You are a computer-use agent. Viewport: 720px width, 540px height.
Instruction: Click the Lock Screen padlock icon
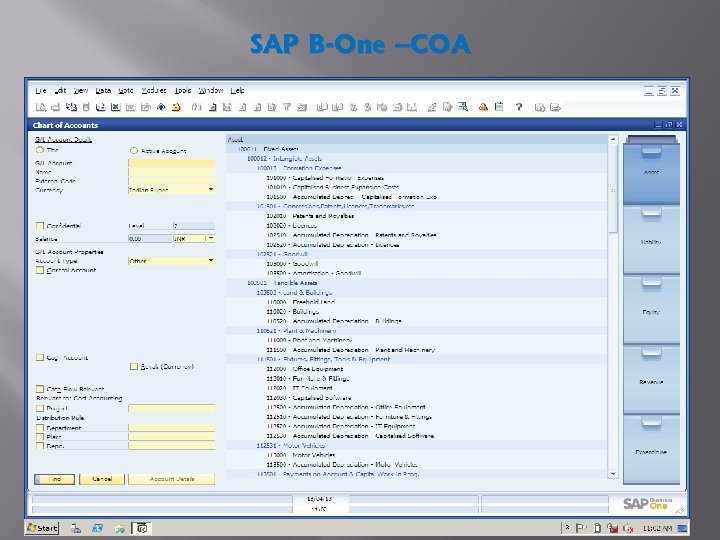[x=176, y=107]
